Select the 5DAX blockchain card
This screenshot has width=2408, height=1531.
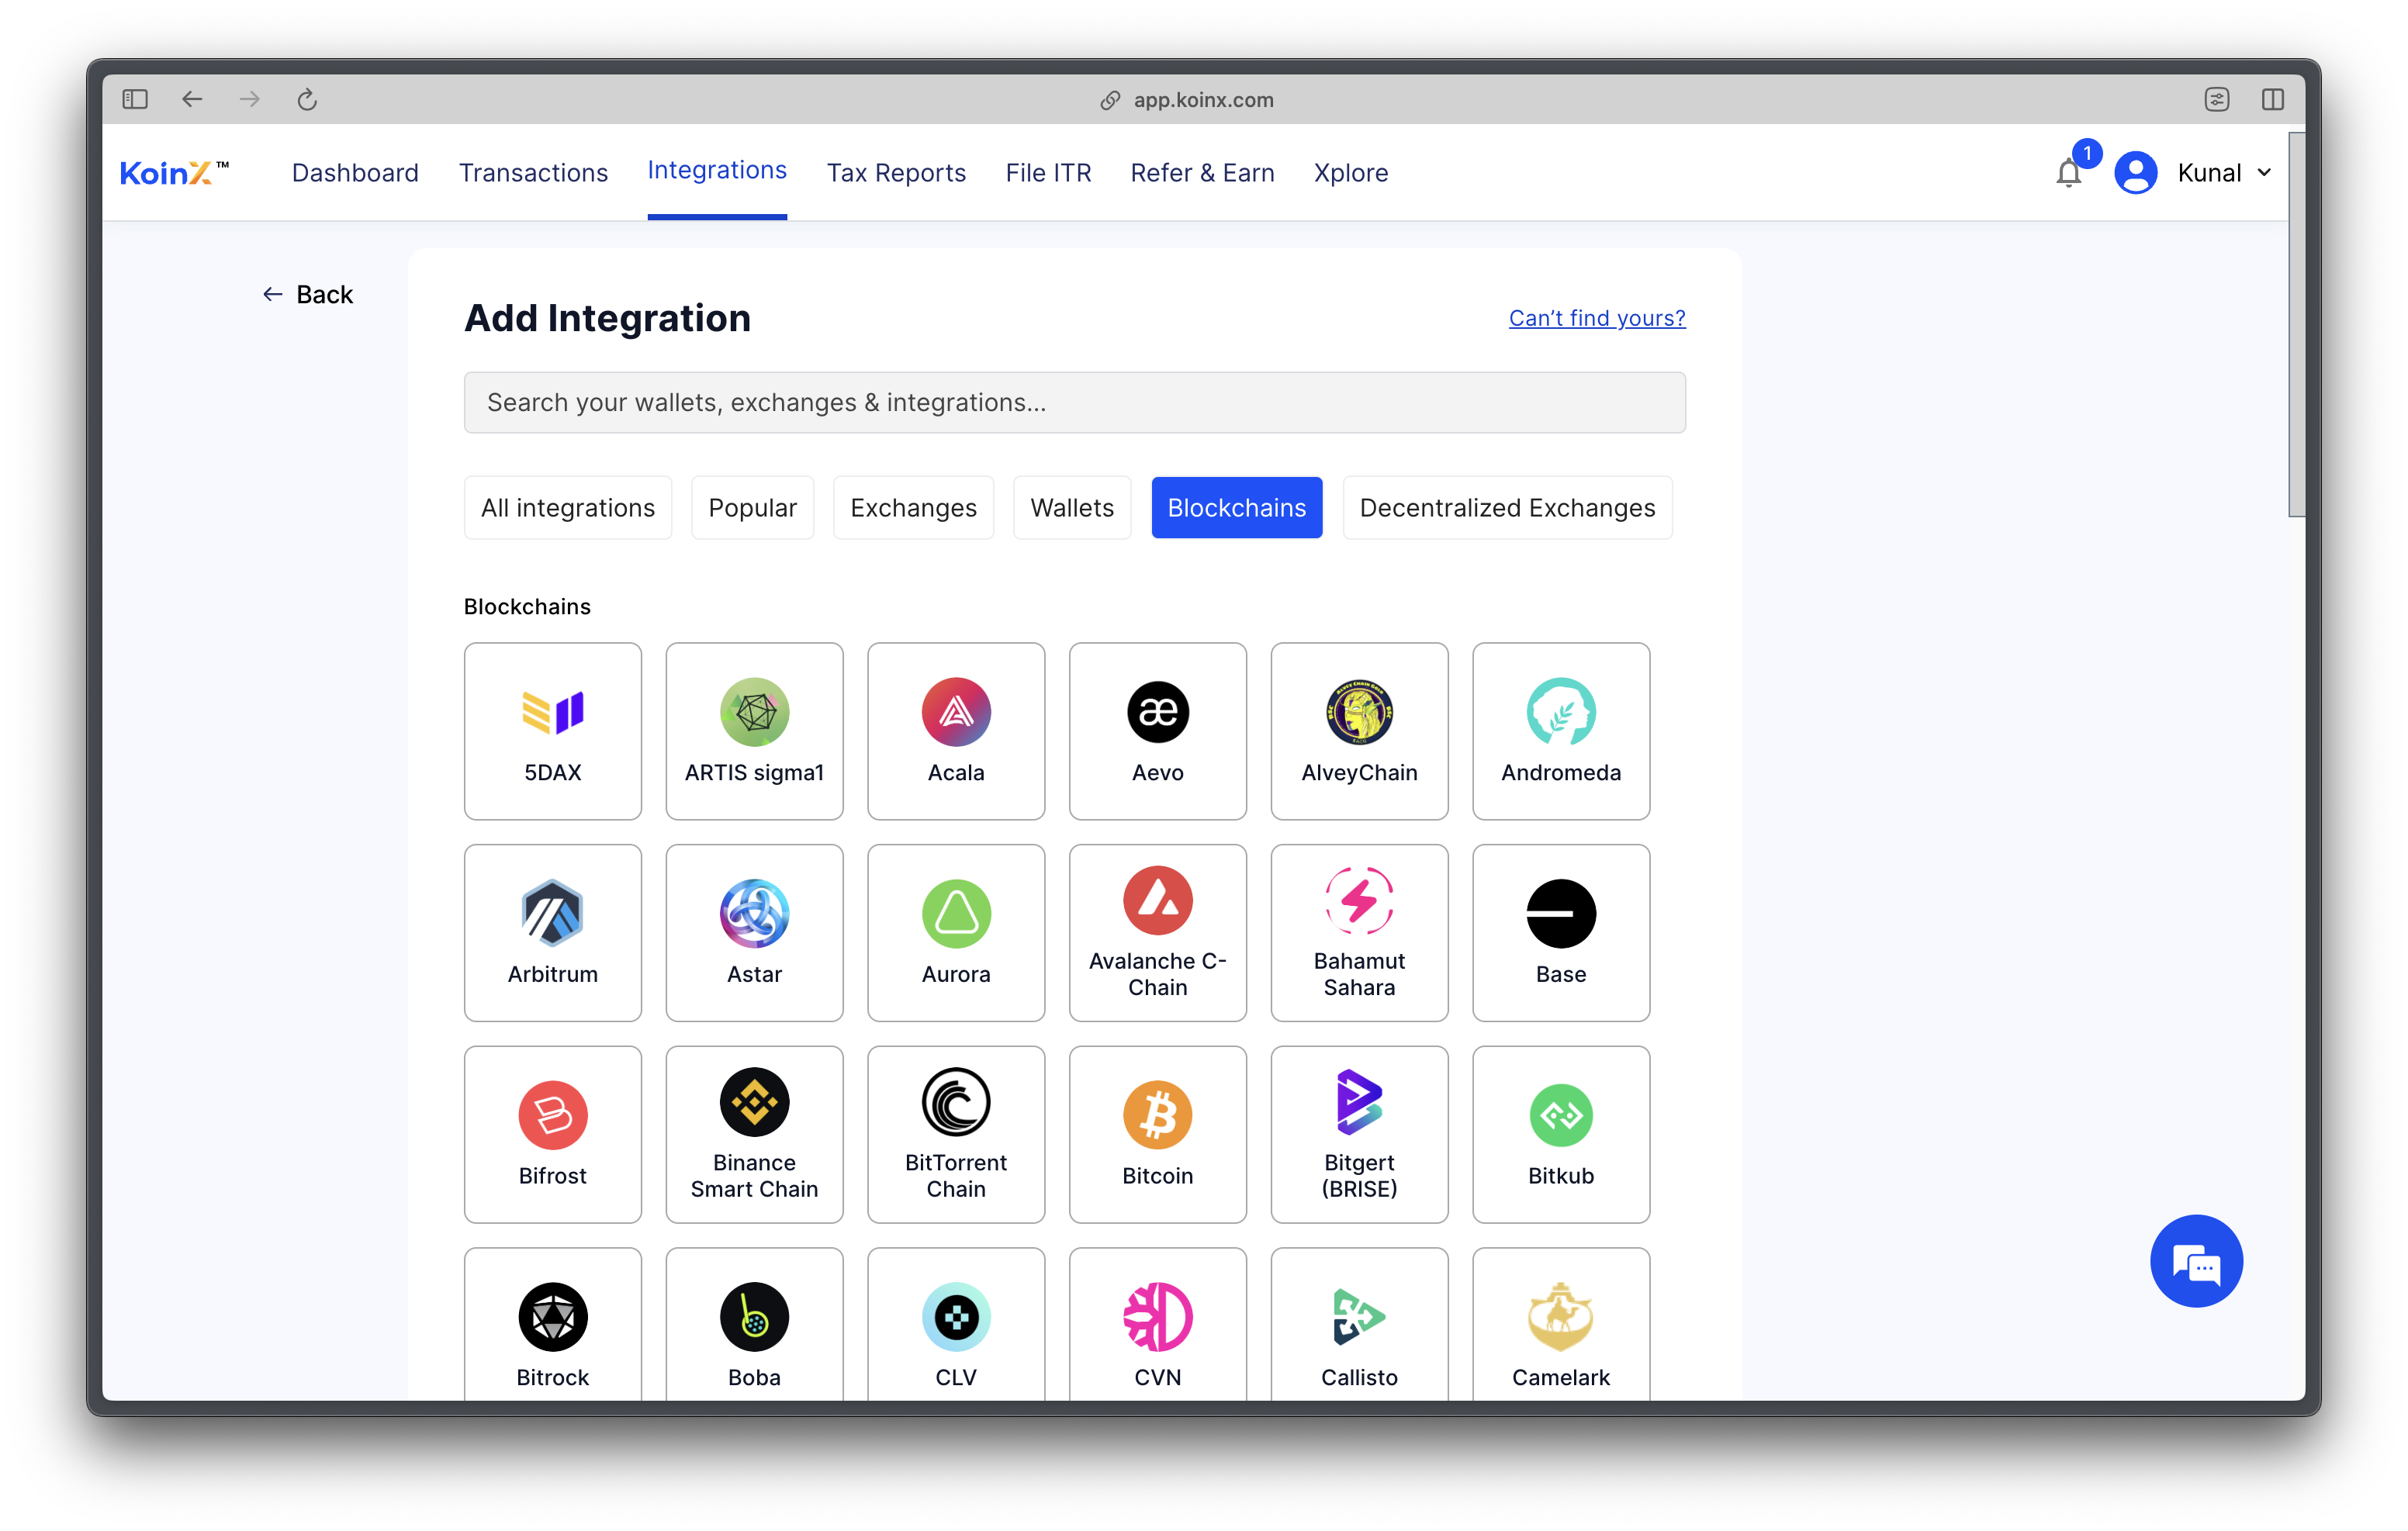pyautogui.click(x=552, y=731)
